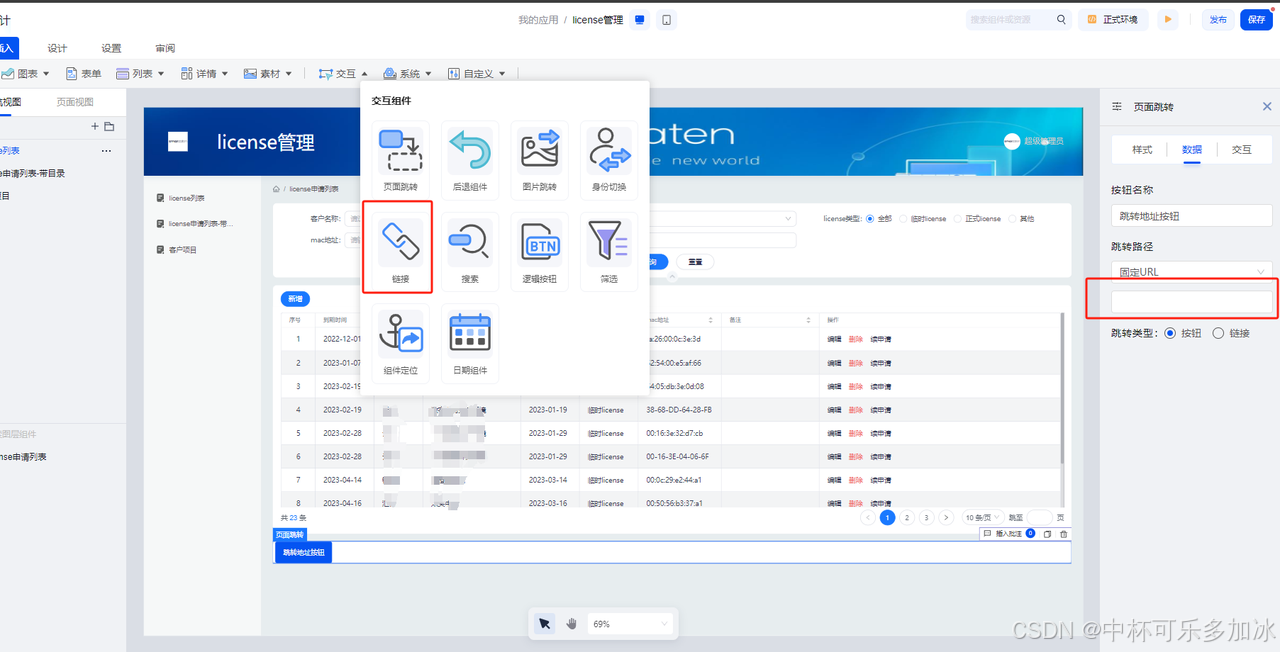1280x652 pixels.
Task: Select the 按钮 radio for 跳转类型
Action: tap(1170, 333)
